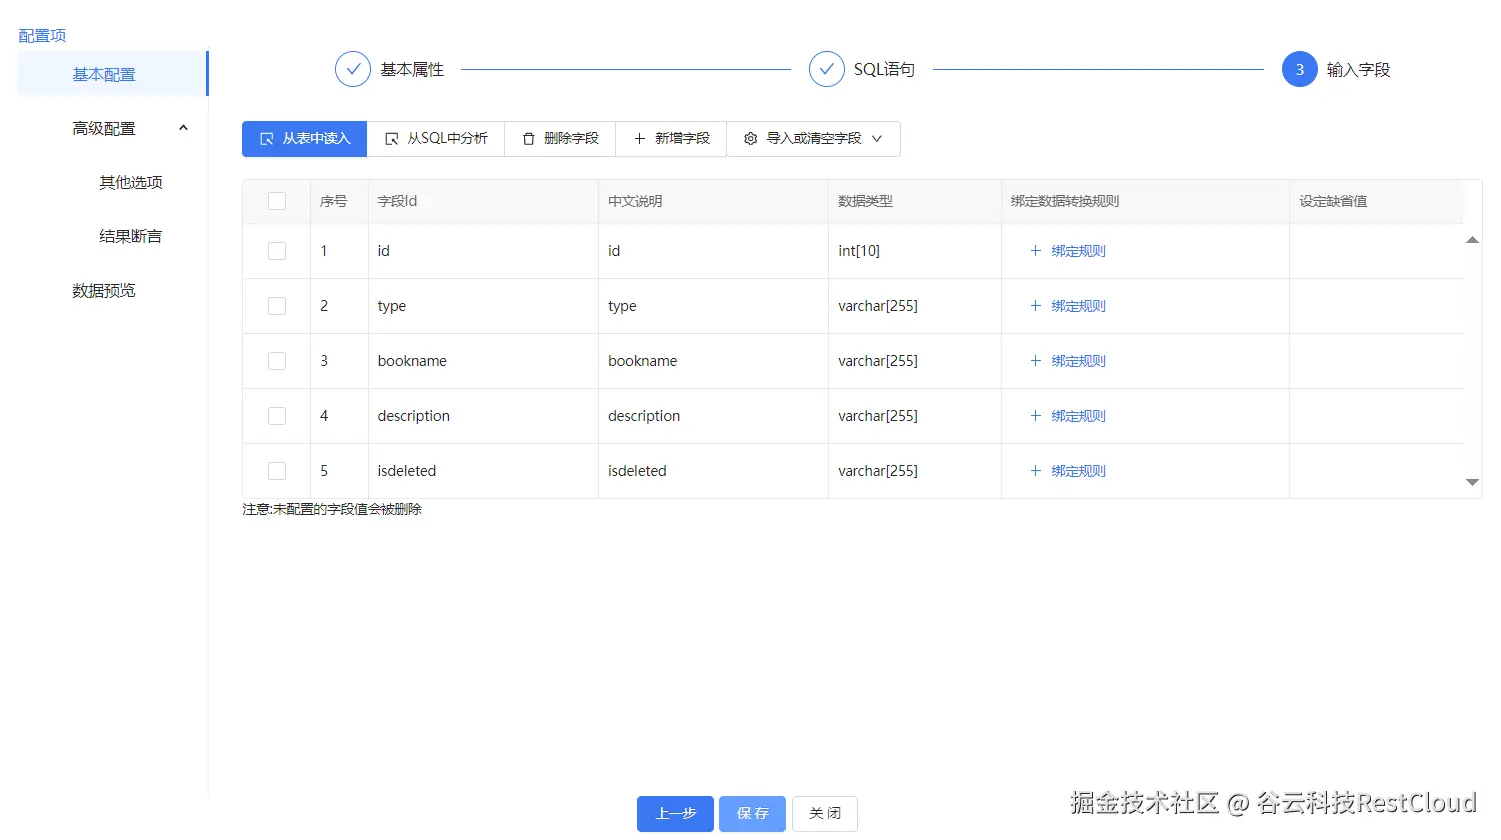The width and height of the screenshot is (1501, 840).
Task: Select the checkbox for bookname row
Action: click(x=277, y=361)
